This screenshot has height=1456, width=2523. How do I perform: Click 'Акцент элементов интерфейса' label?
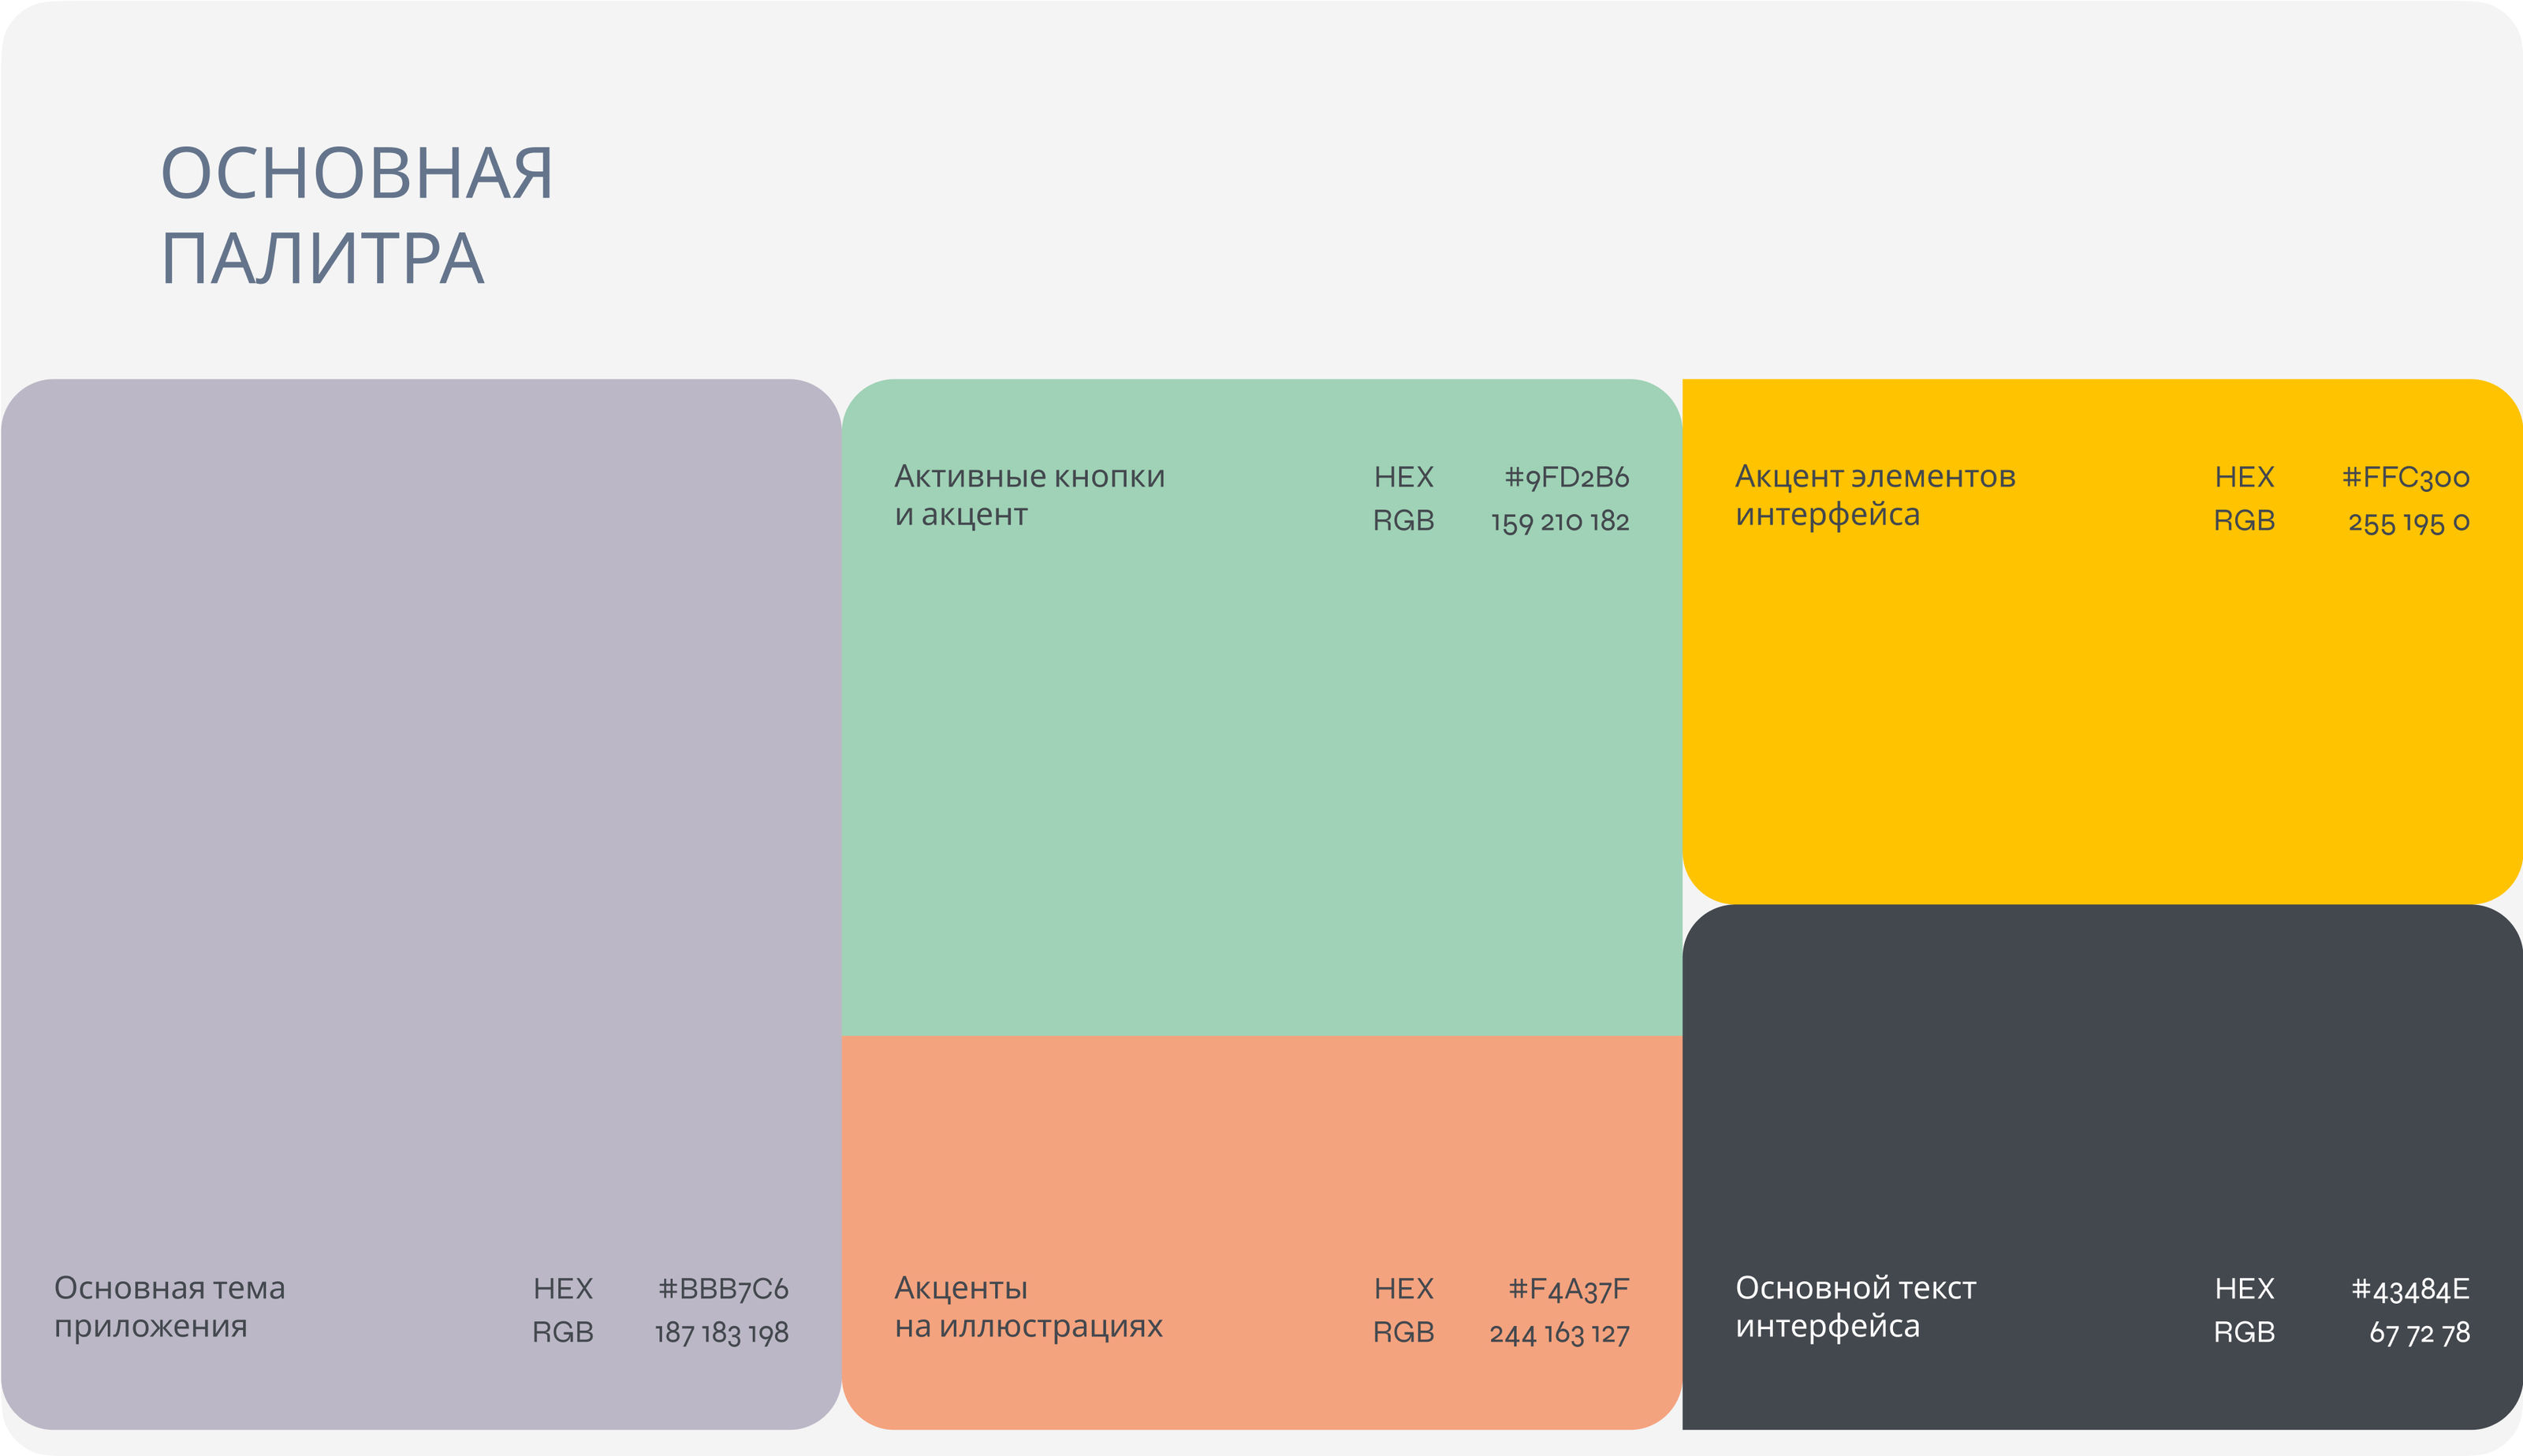pos(1875,495)
